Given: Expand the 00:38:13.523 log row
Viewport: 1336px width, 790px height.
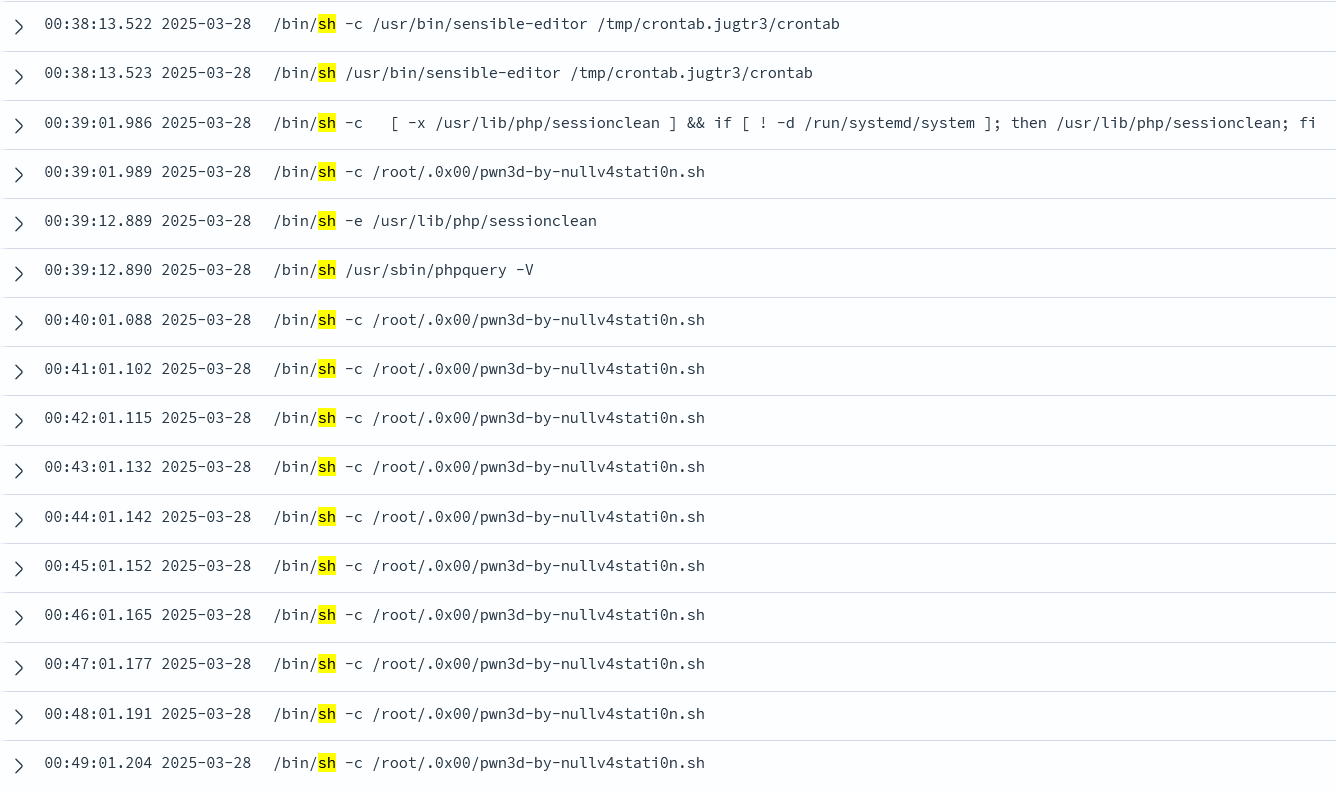Looking at the screenshot, I should click(18, 76).
